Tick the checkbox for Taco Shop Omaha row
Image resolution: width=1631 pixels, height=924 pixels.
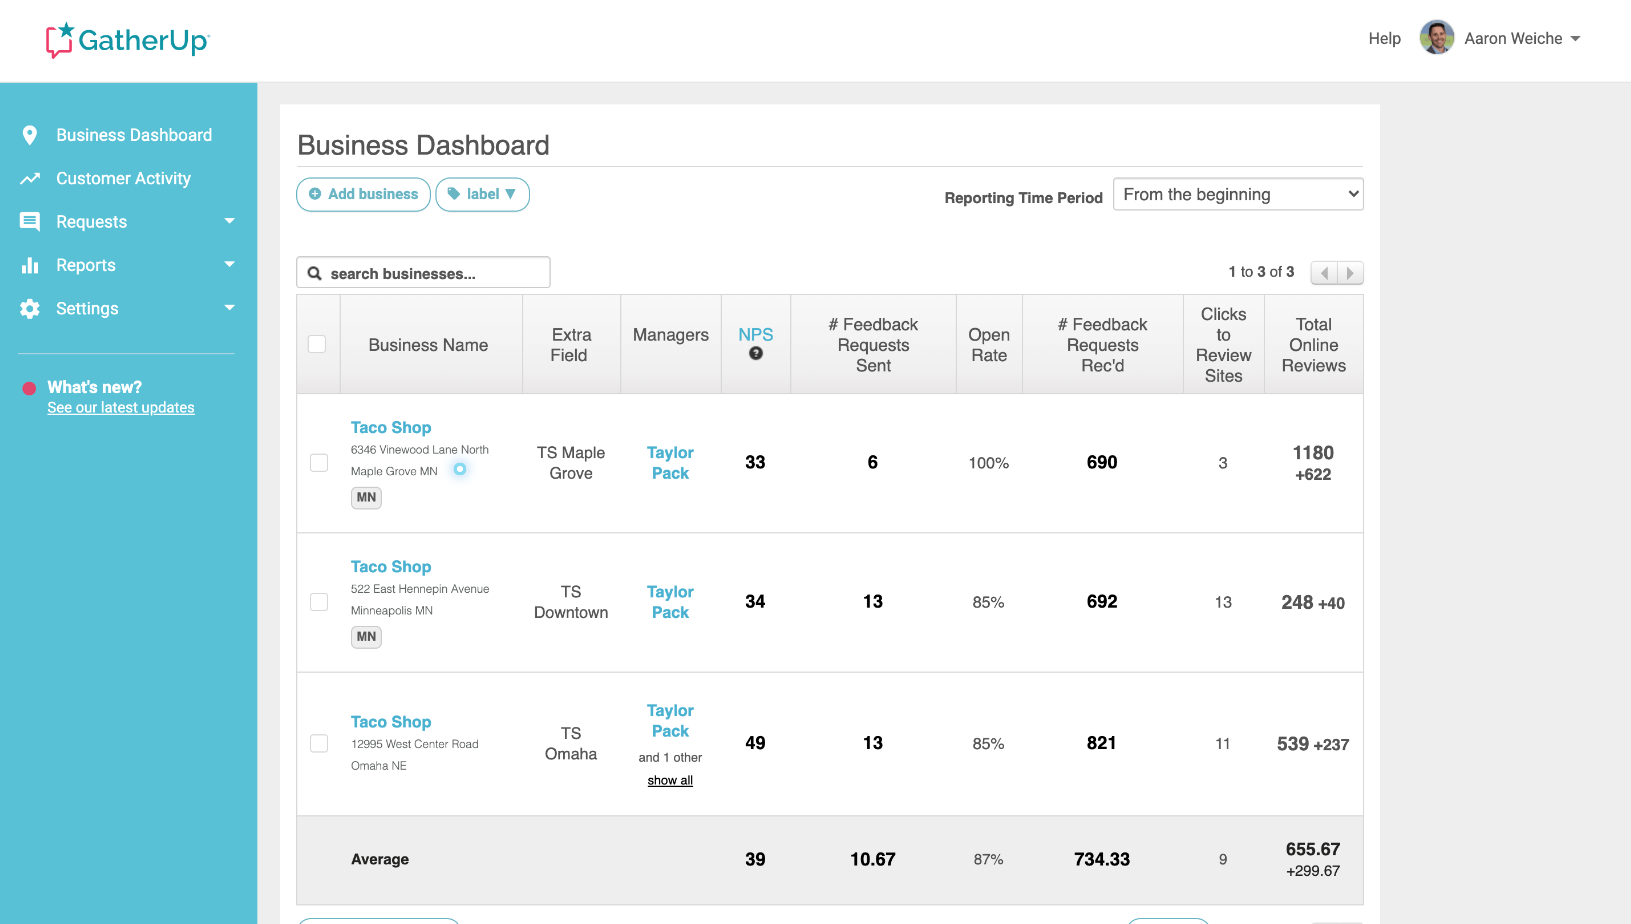[318, 743]
